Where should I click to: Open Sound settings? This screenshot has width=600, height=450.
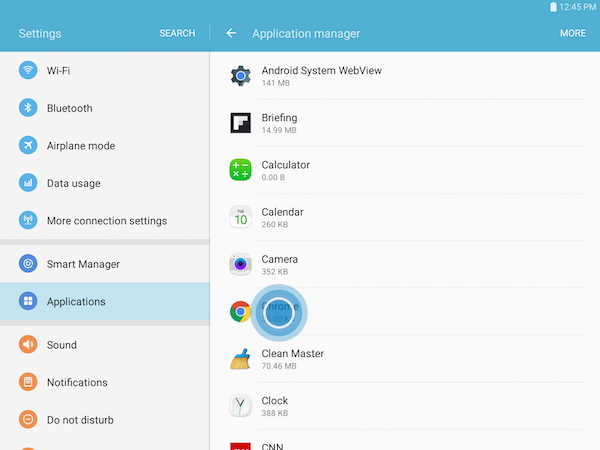click(x=105, y=344)
